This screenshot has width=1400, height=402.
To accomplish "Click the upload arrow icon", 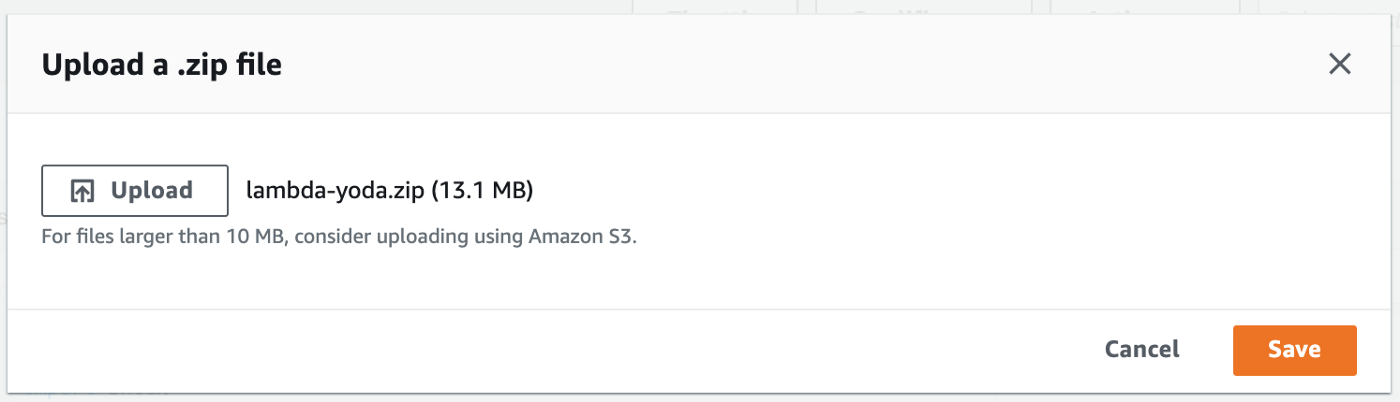I will click(x=82, y=191).
